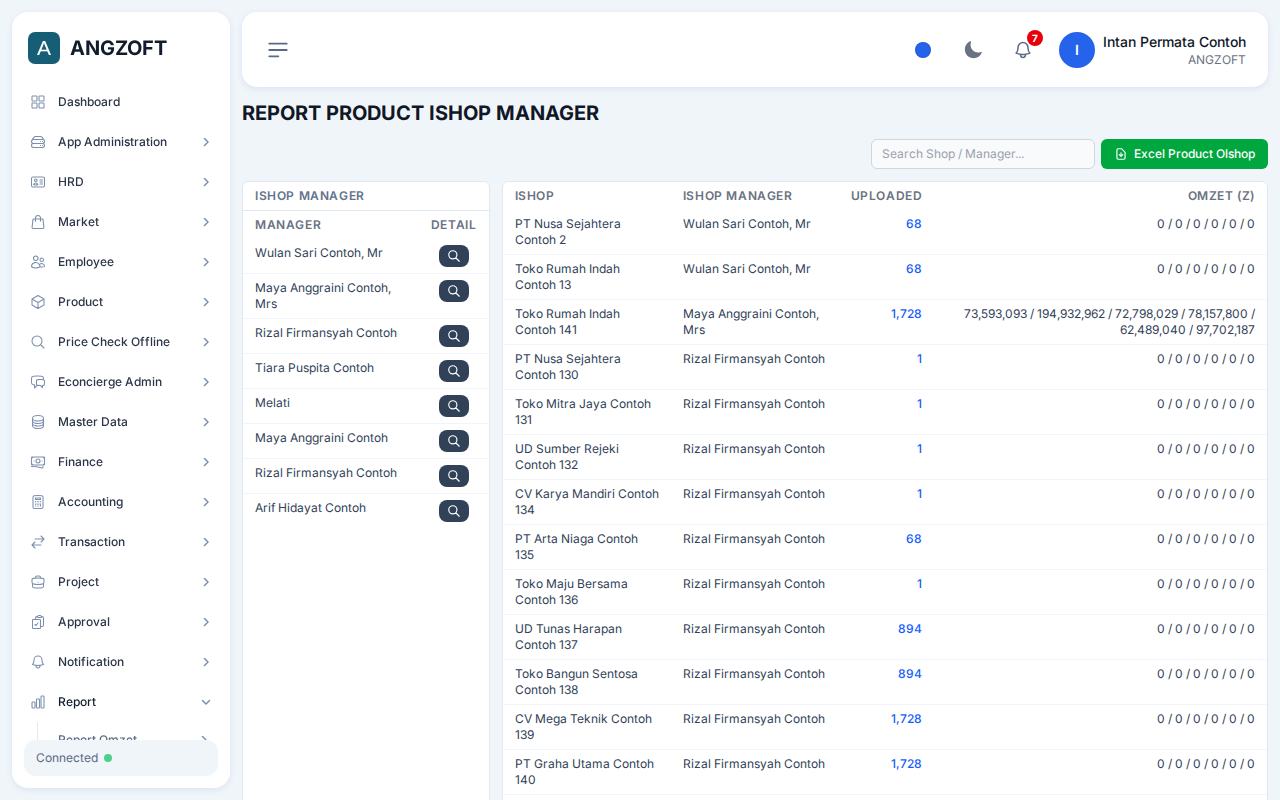Collapse the Report menu chevron

coord(206,702)
